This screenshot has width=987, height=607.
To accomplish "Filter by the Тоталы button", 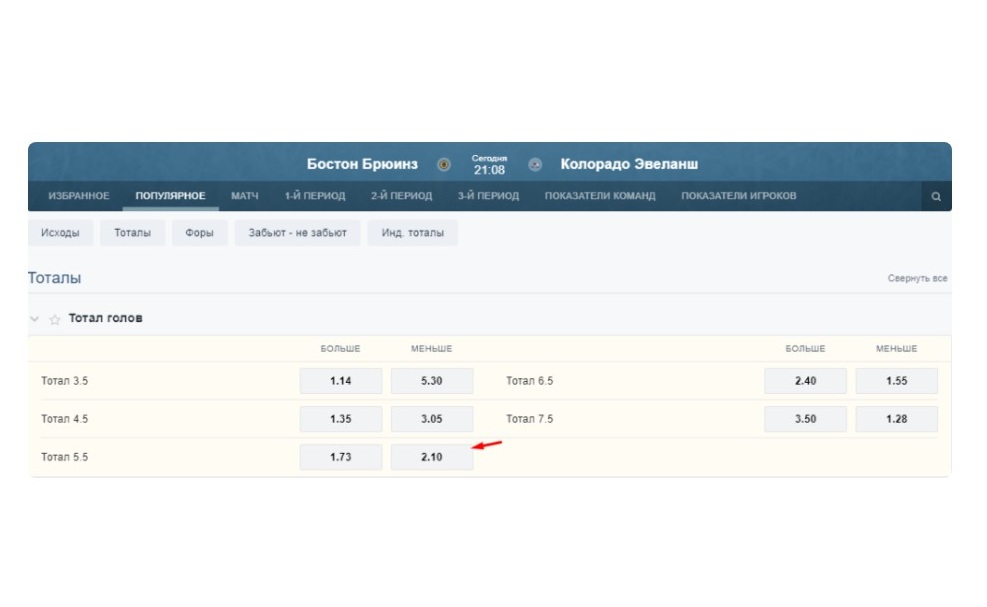I will (x=132, y=233).
